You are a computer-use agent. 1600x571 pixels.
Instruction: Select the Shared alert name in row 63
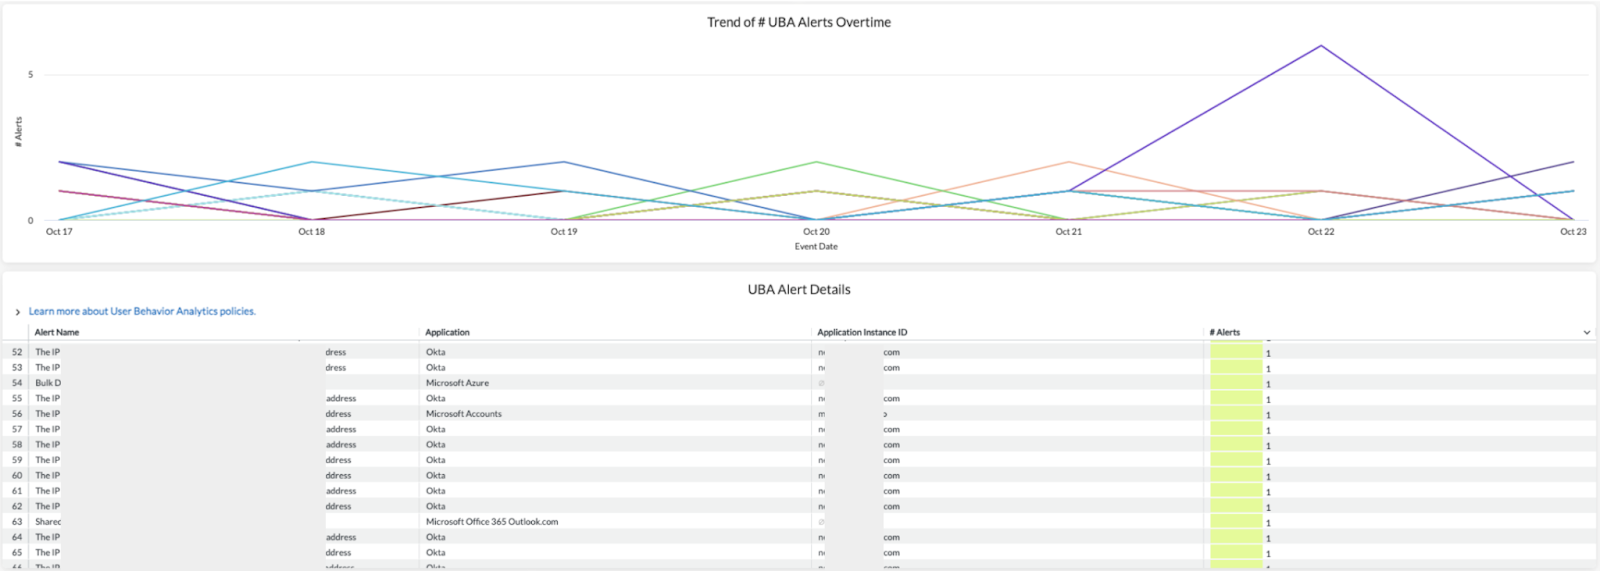coord(48,522)
